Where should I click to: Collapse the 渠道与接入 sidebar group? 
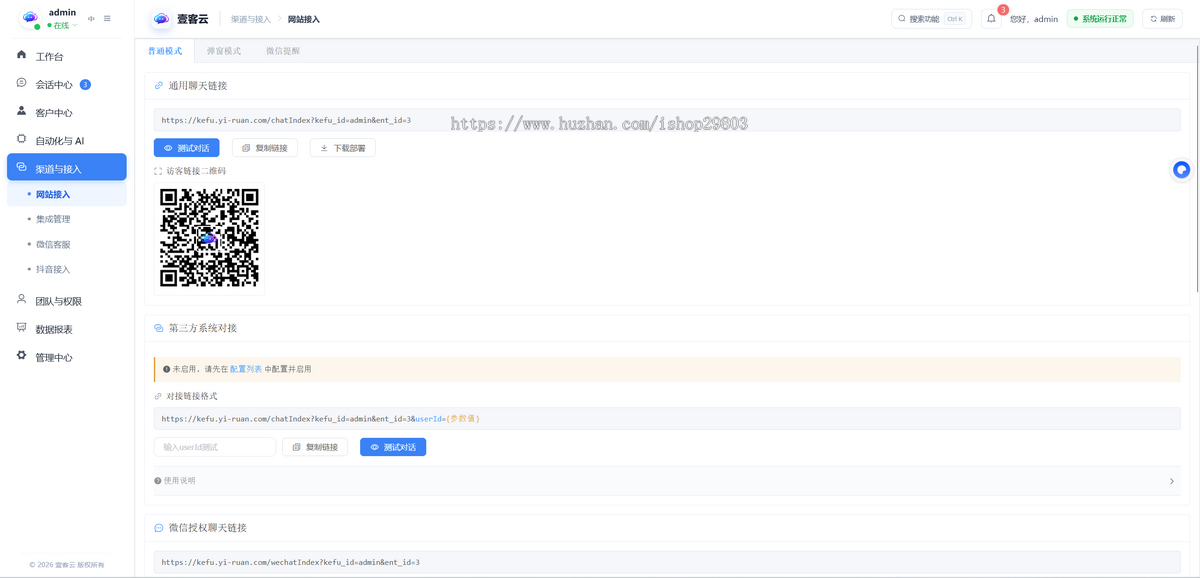coord(67,168)
